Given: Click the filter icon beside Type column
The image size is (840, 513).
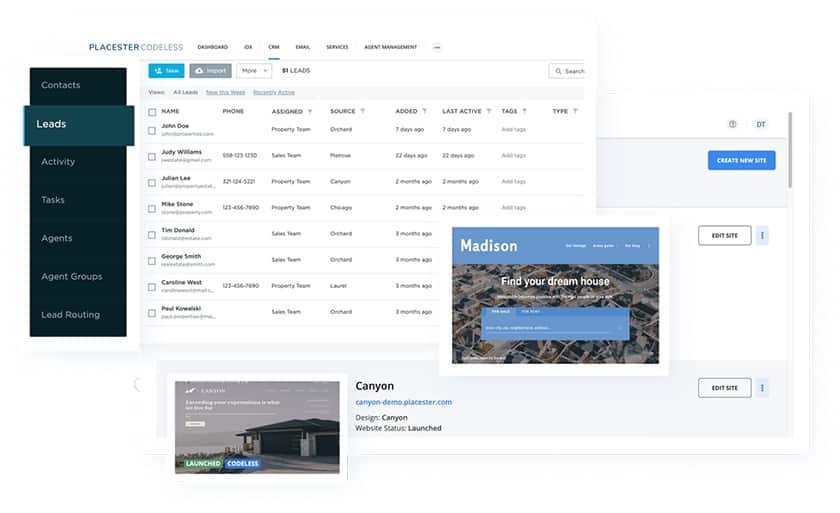Looking at the screenshot, I should click(575, 111).
